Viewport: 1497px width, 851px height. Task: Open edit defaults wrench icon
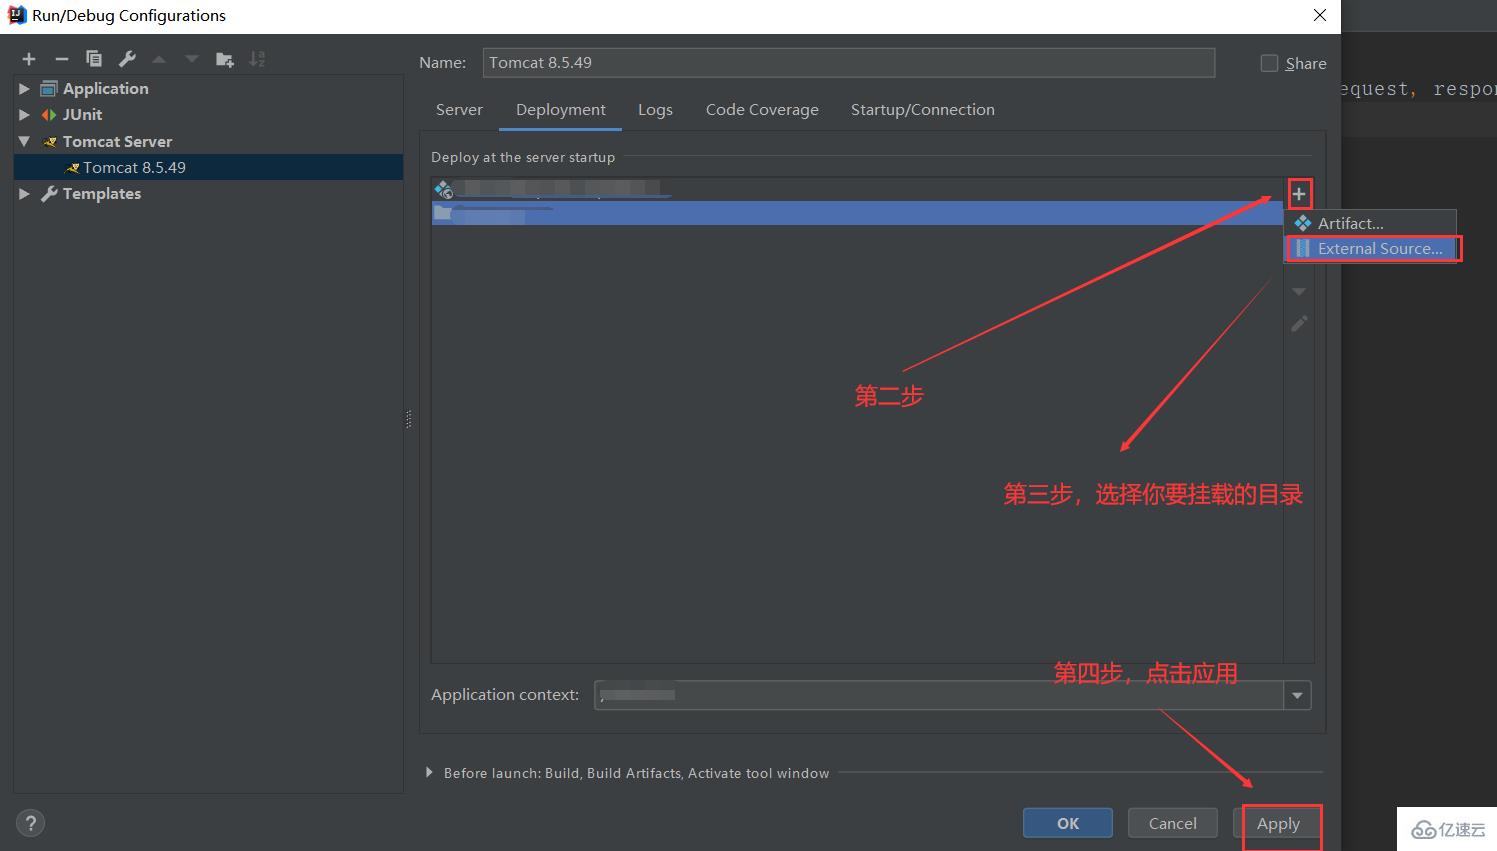(127, 59)
